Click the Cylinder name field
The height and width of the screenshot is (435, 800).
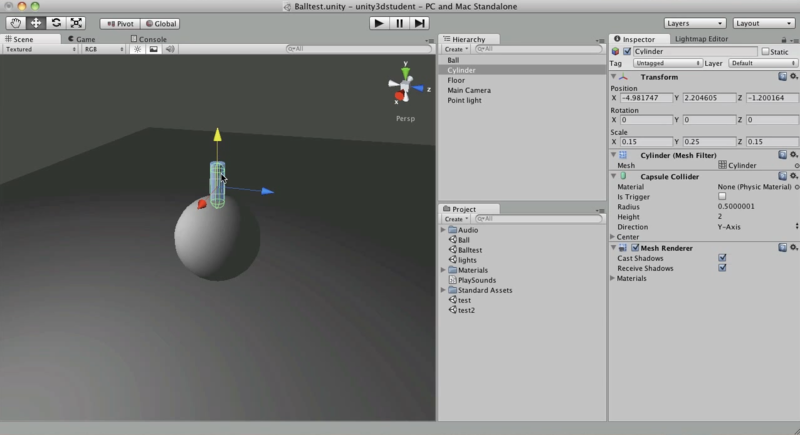(x=695, y=52)
